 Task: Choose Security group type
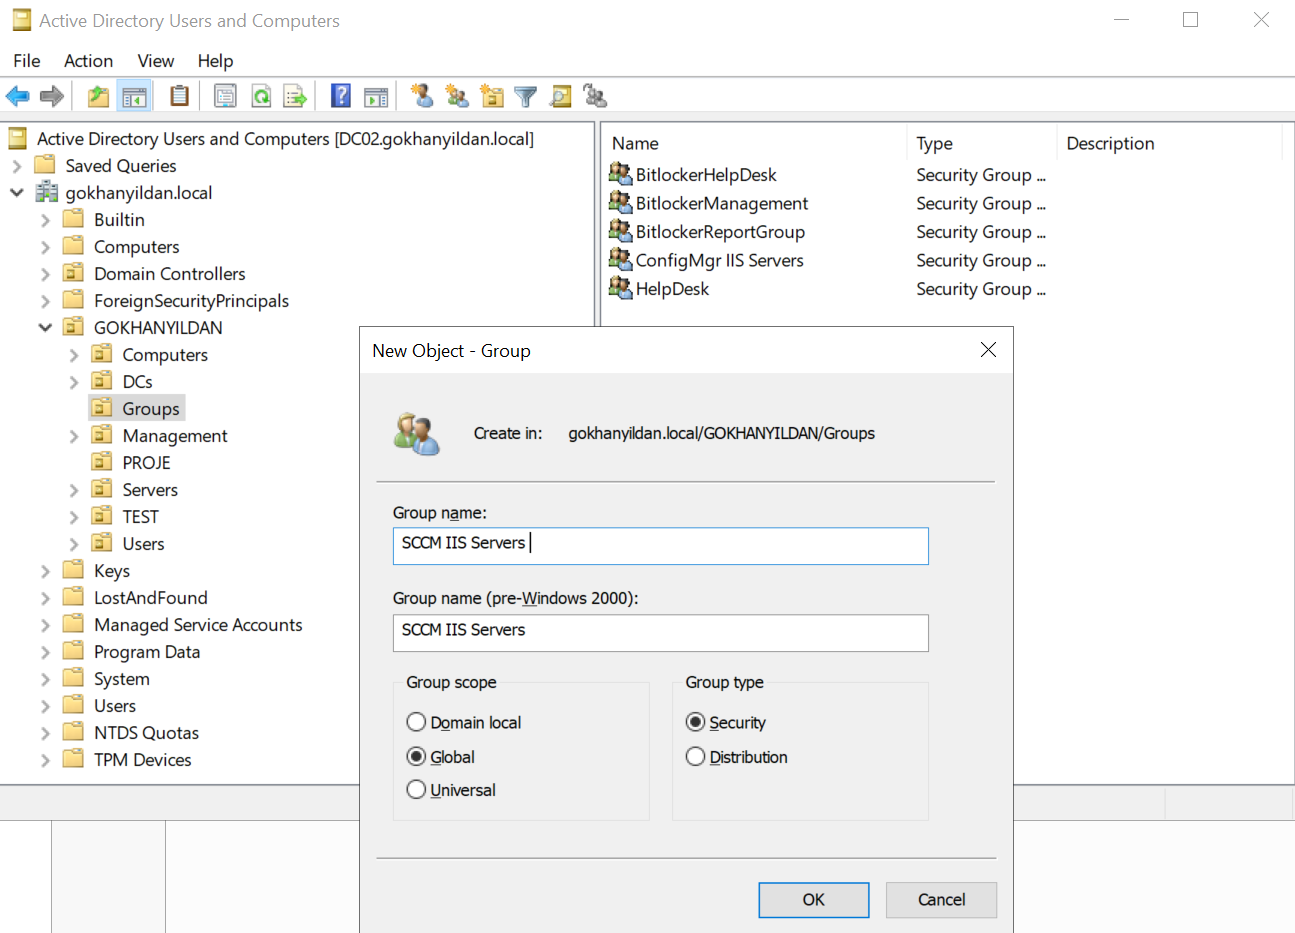click(x=695, y=722)
